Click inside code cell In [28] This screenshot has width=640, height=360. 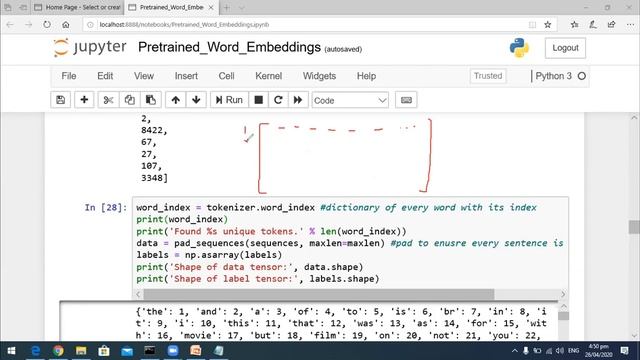pyautogui.click(x=350, y=243)
